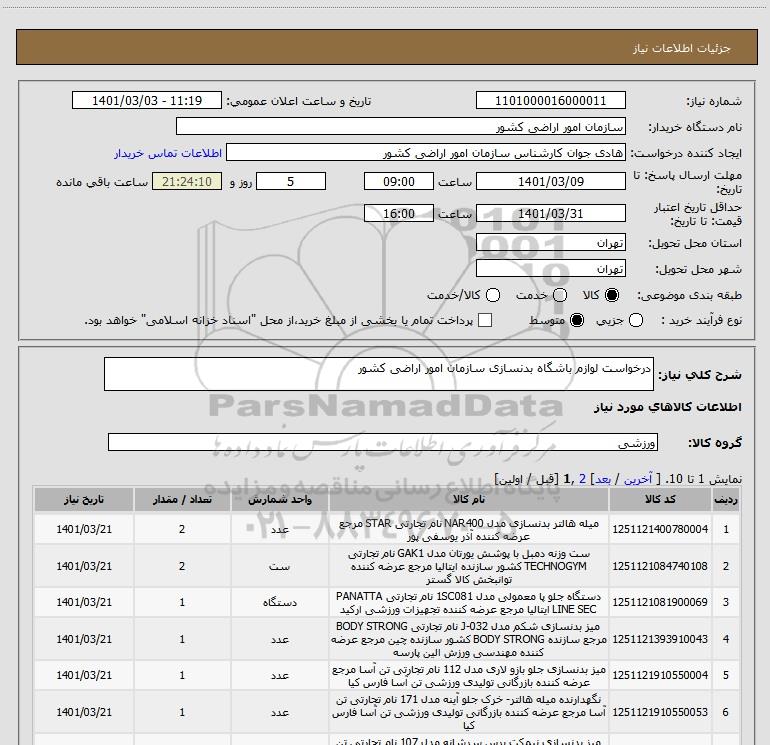Click the model 112 Larry bench name in row 5

(468, 676)
